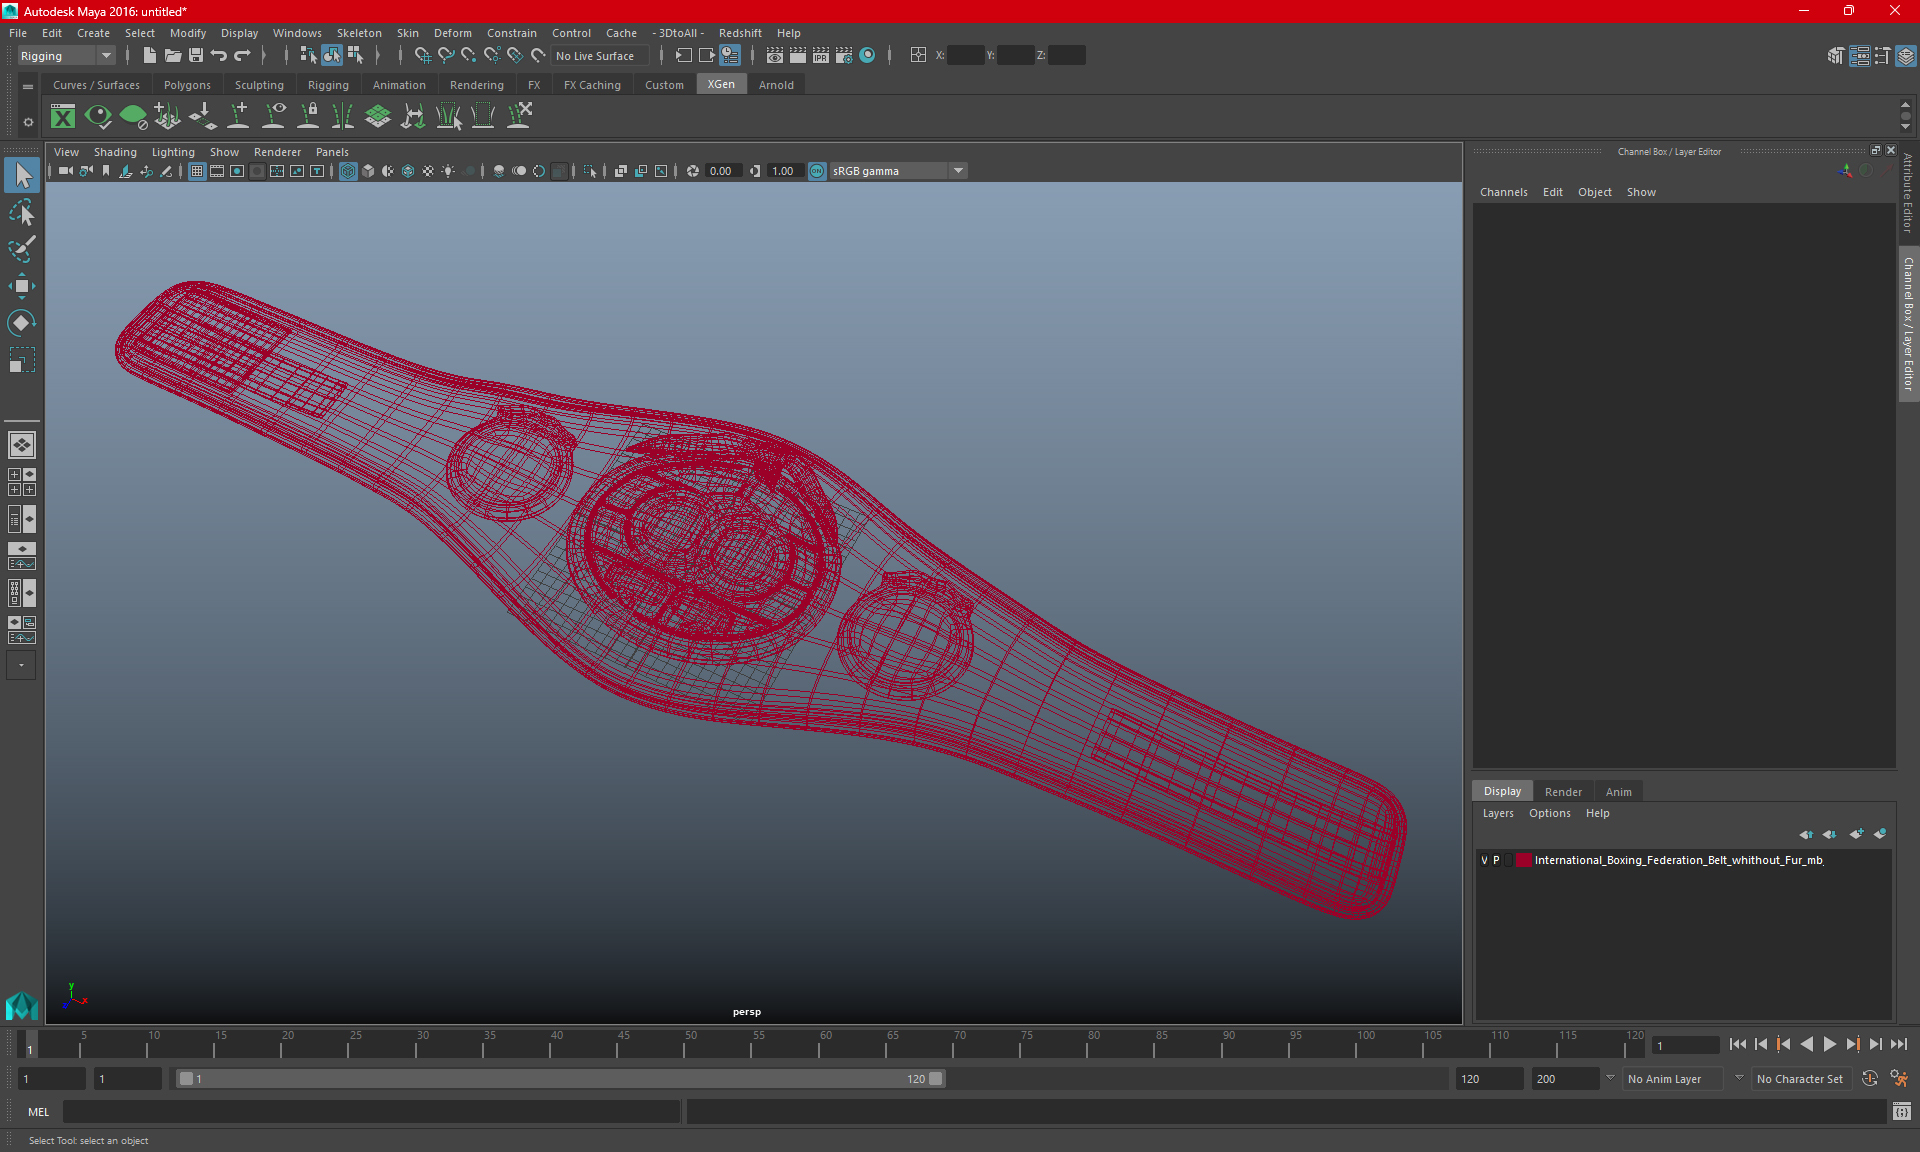The width and height of the screenshot is (1920, 1152).
Task: Click the Save scene icon
Action: pyautogui.click(x=196, y=56)
